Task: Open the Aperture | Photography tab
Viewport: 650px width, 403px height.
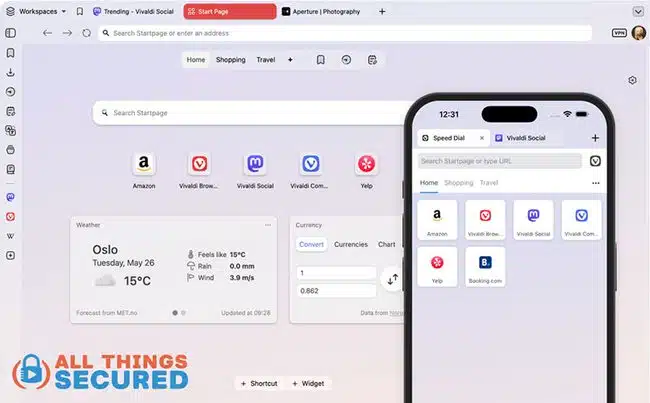Action: tap(321, 12)
